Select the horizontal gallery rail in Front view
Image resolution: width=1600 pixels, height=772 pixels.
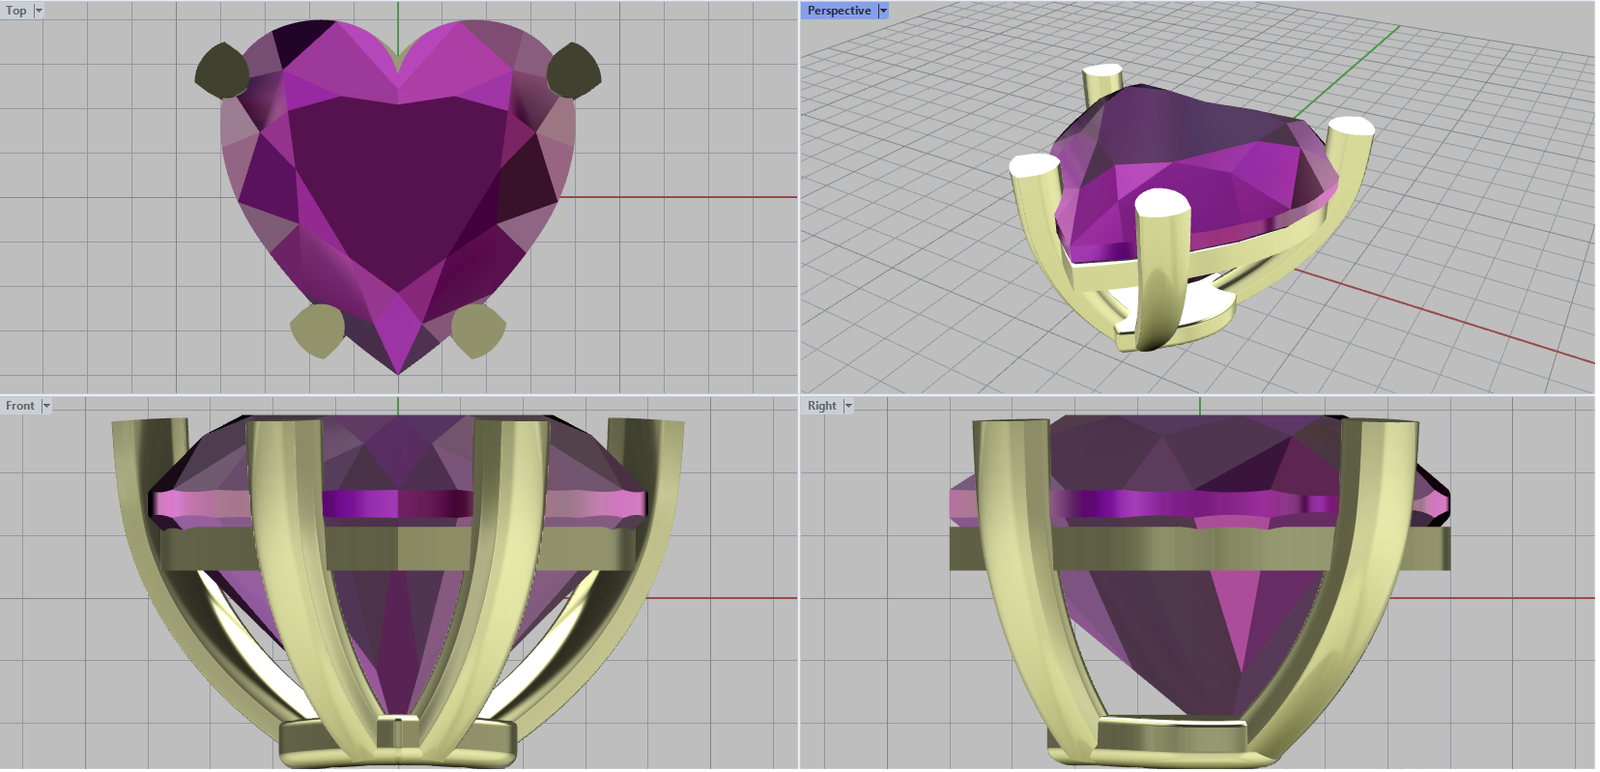(400, 550)
